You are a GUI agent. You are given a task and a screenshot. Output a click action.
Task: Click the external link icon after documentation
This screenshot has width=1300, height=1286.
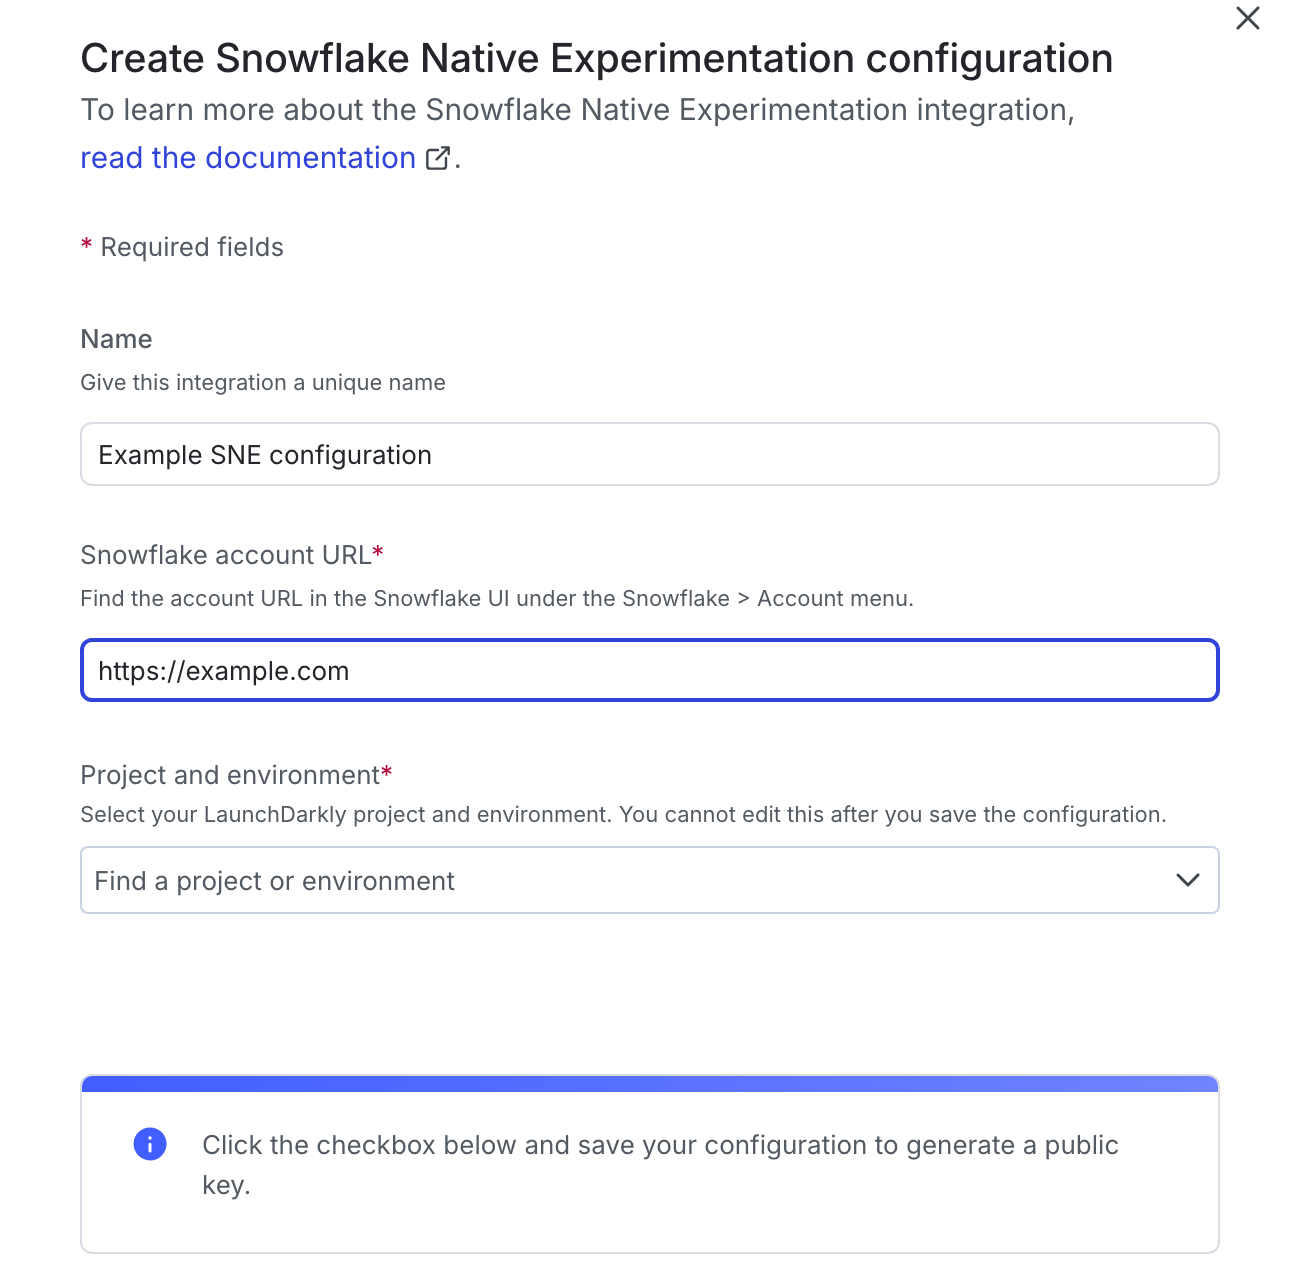437,158
